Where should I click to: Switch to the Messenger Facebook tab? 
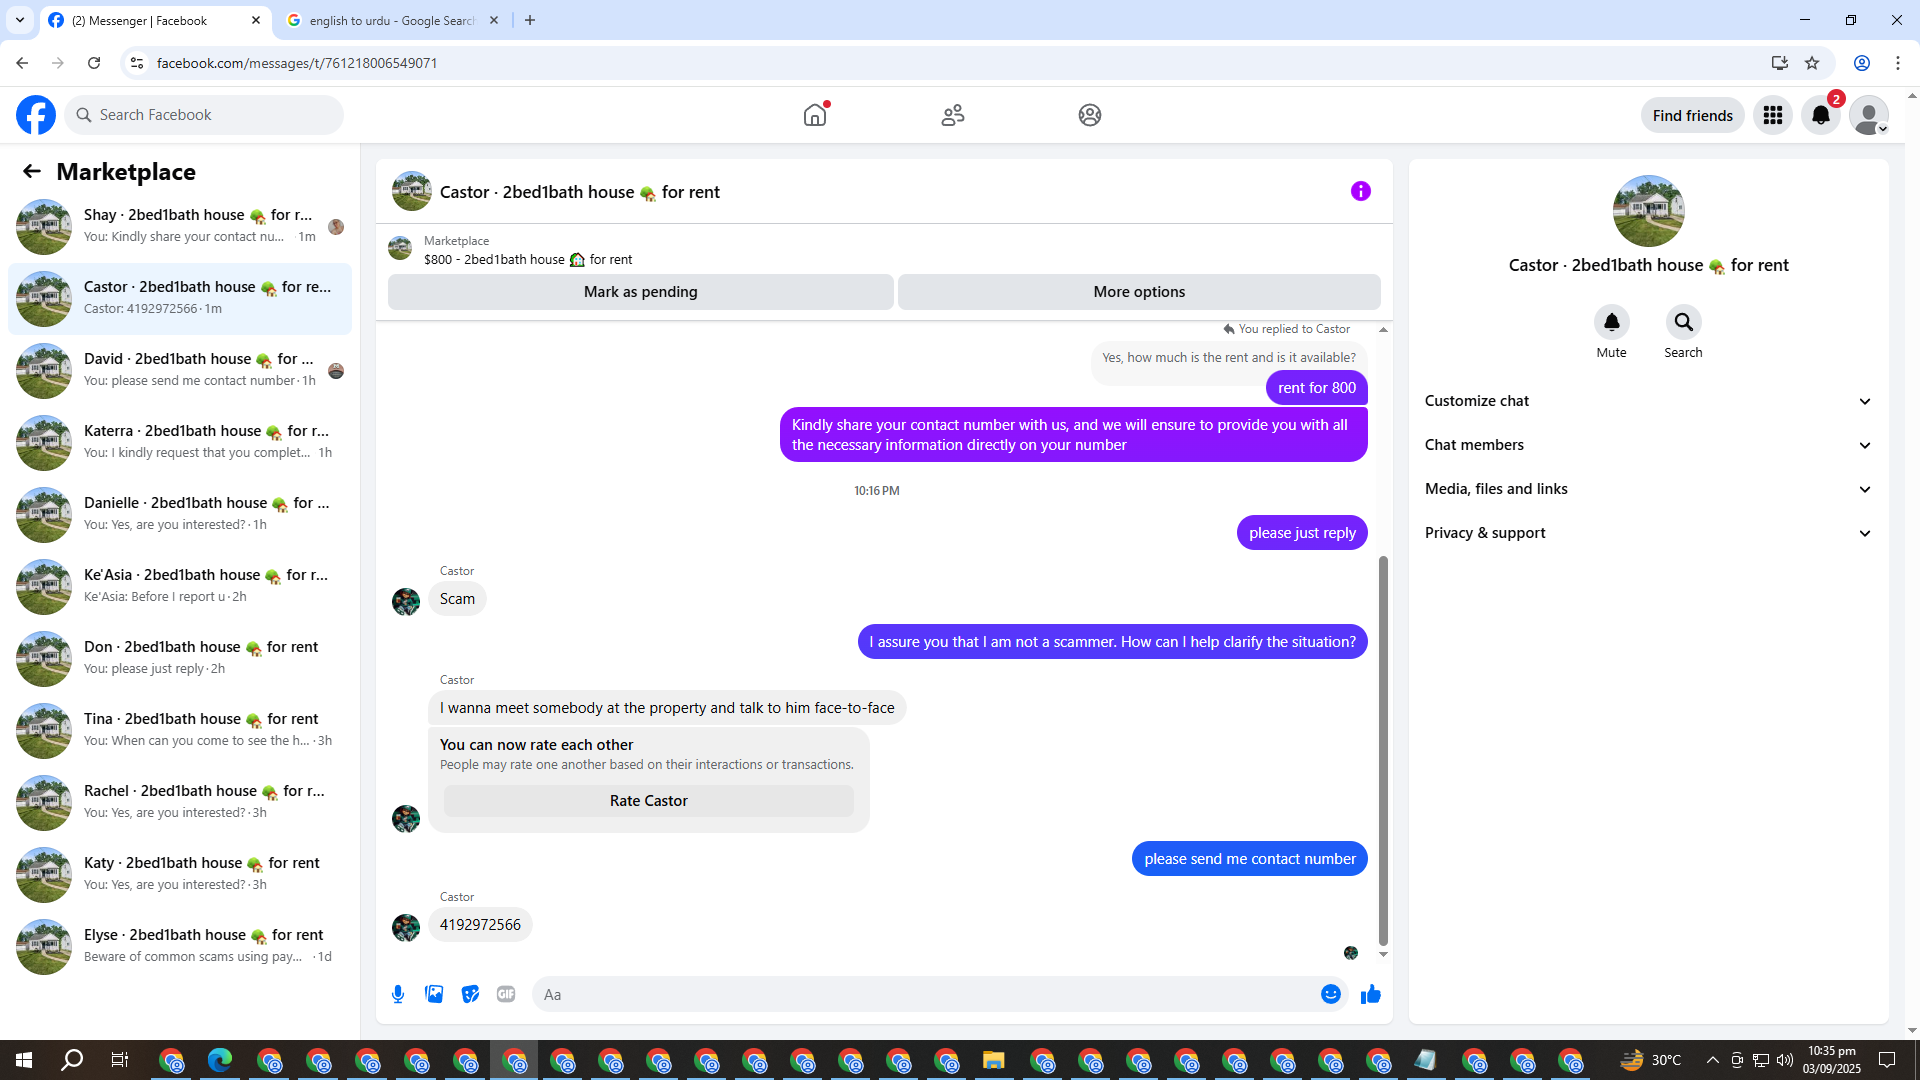coord(155,20)
